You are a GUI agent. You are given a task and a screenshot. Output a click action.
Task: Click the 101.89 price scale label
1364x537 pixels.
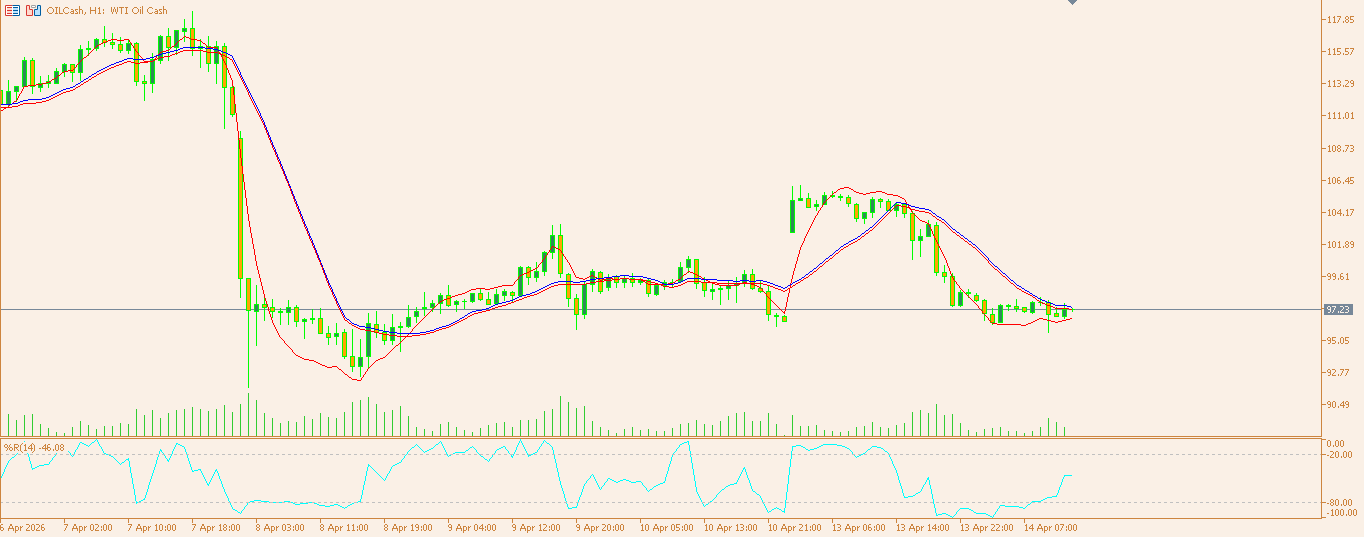tap(1340, 245)
